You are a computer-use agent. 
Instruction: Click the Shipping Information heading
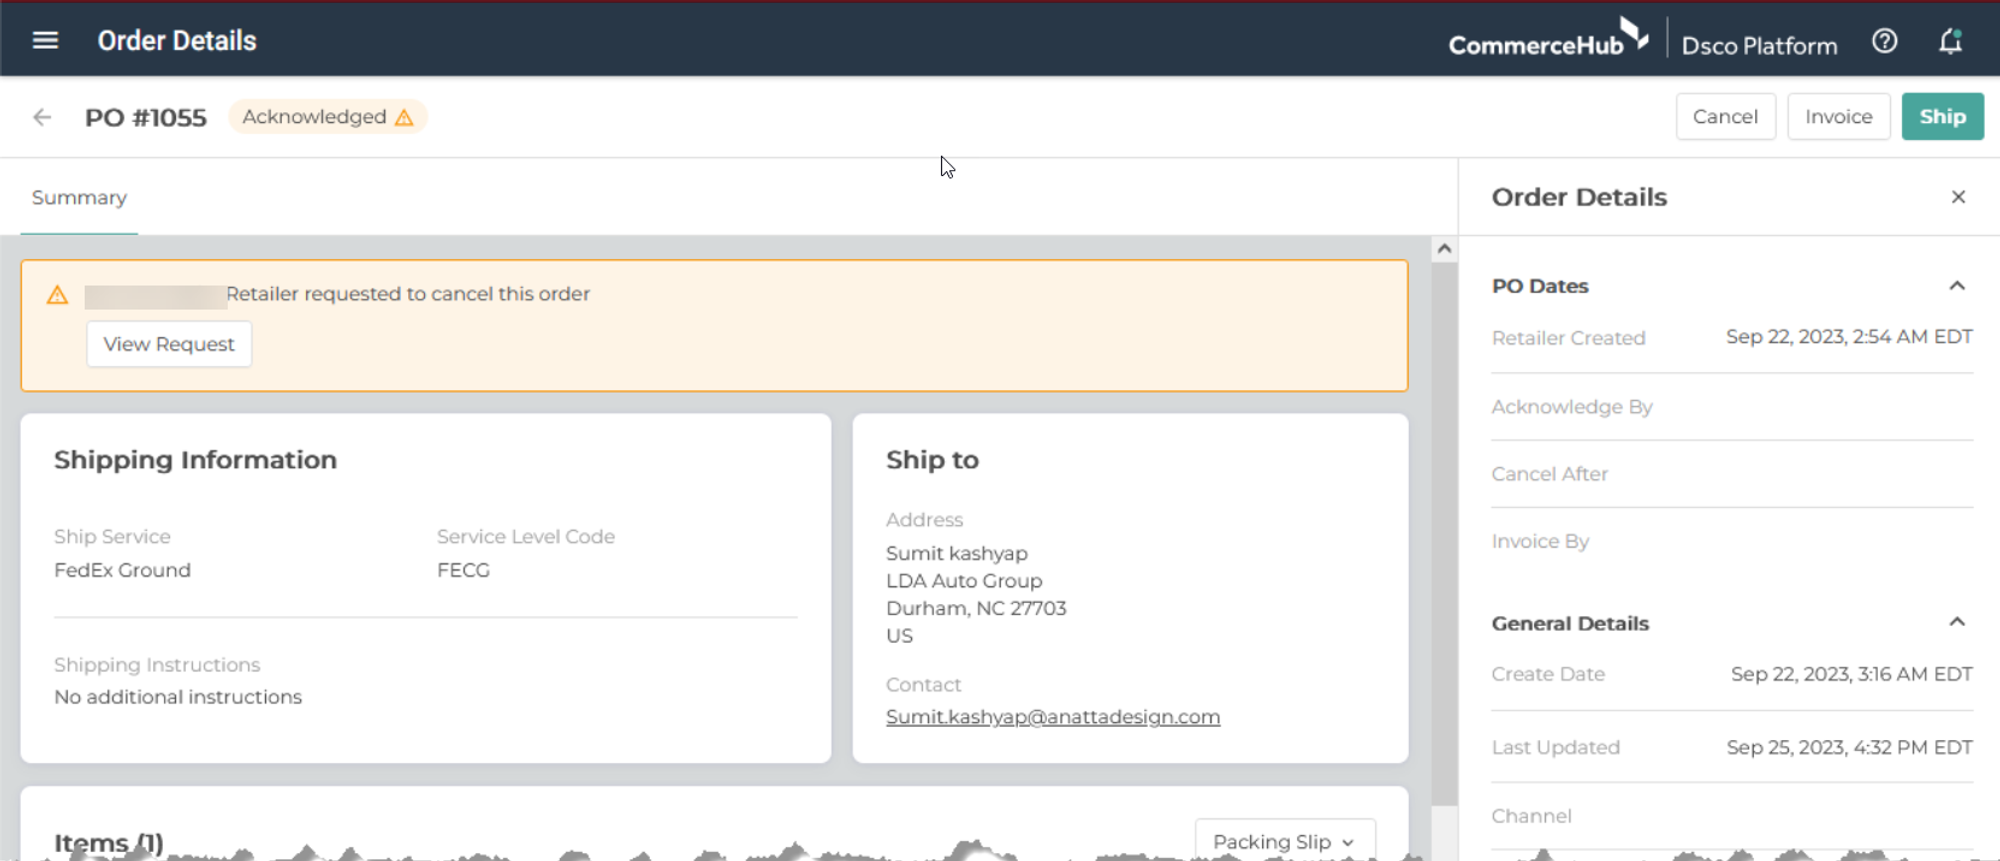click(195, 460)
